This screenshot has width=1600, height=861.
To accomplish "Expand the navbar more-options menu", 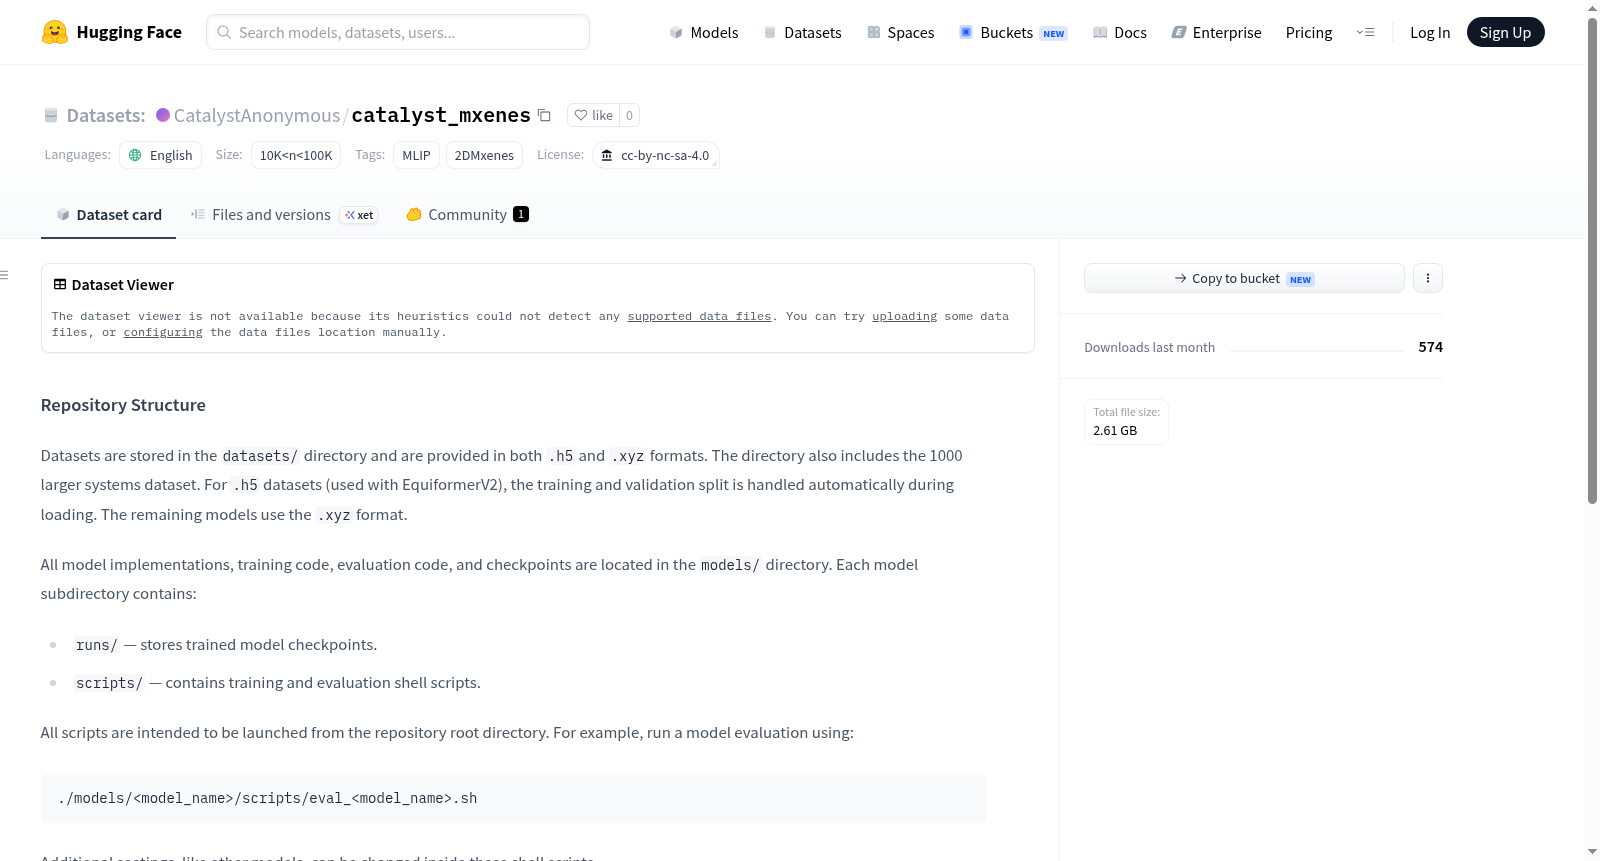I will pyautogui.click(x=1365, y=33).
